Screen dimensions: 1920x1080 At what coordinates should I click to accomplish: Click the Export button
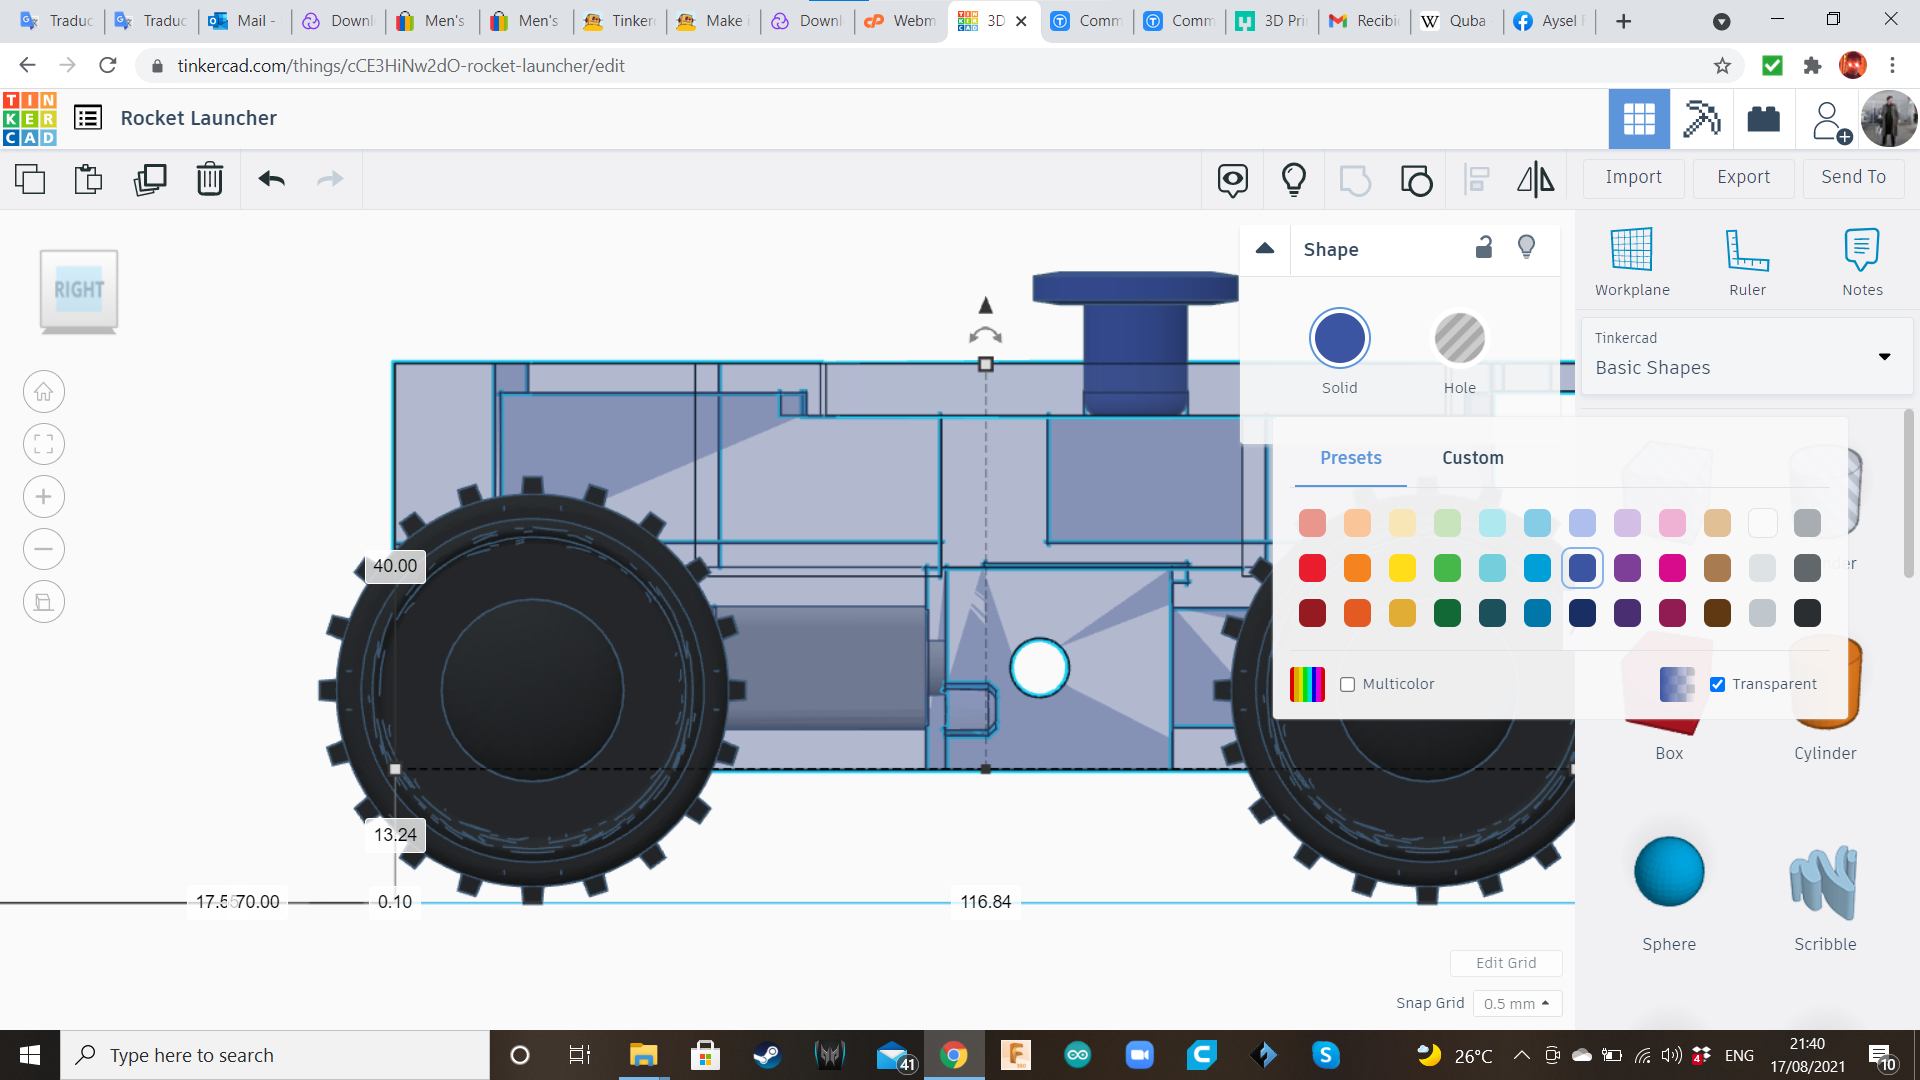pos(1743,178)
